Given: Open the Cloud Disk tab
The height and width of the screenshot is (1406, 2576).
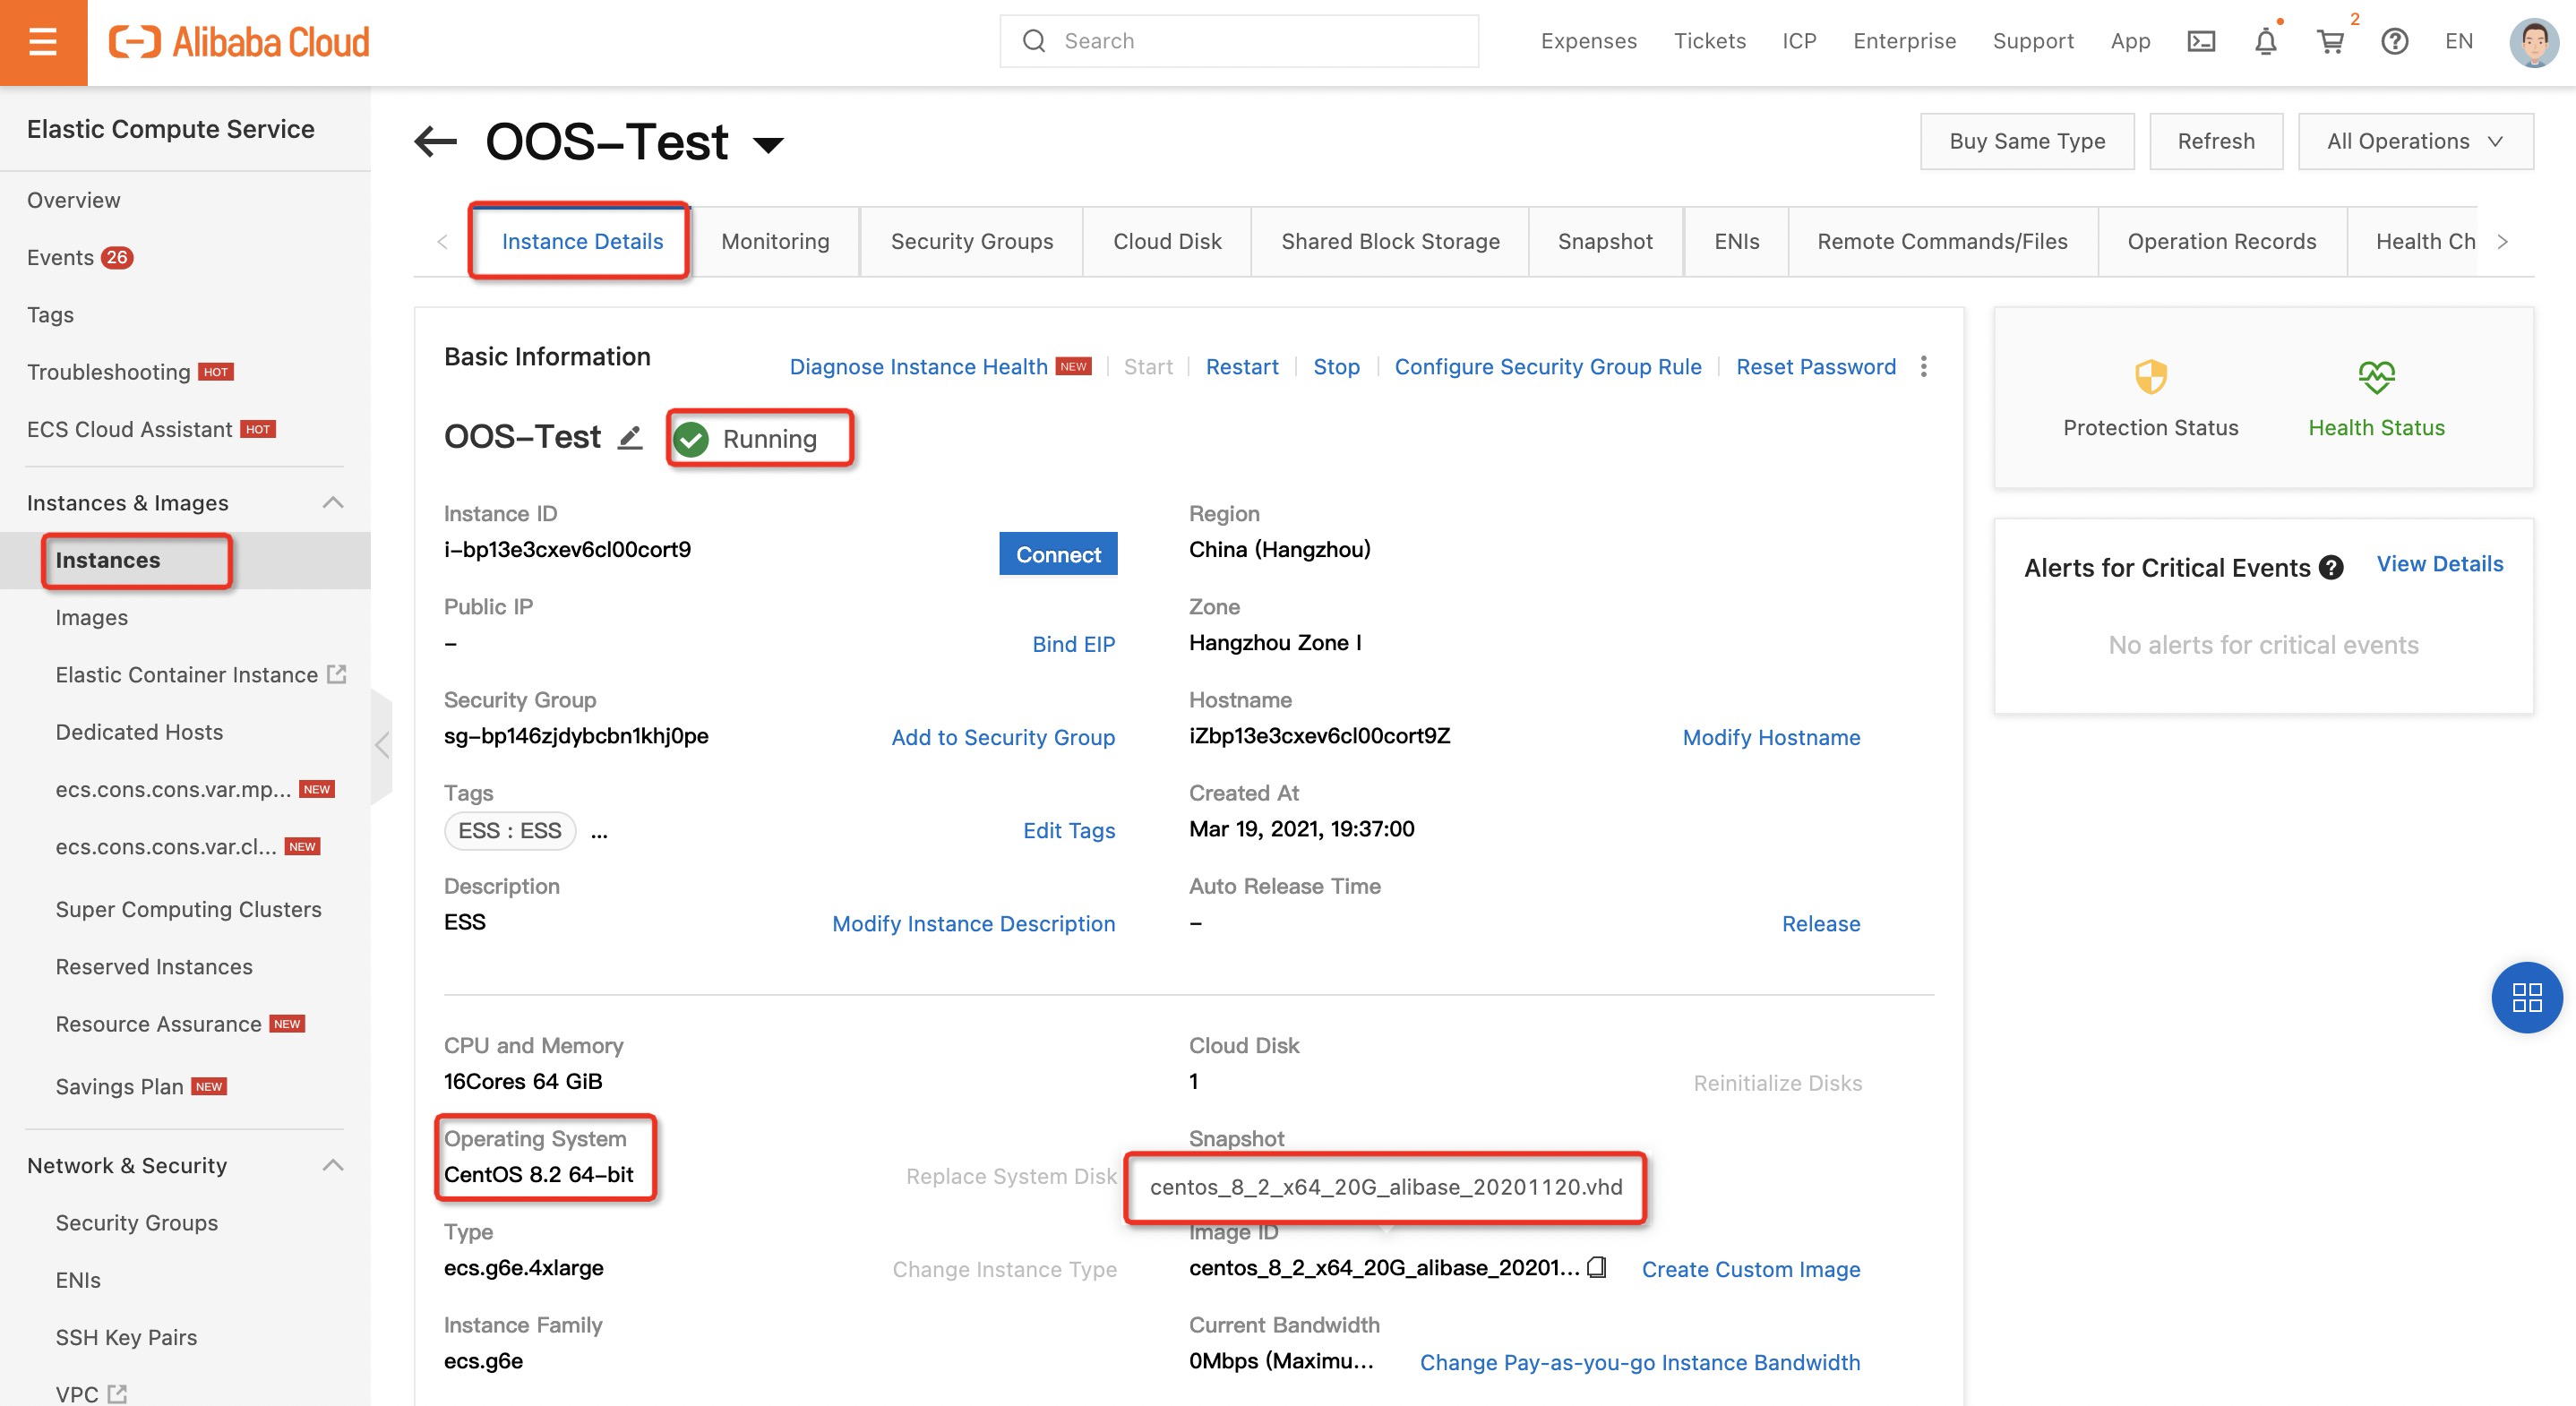Looking at the screenshot, I should (x=1166, y=241).
